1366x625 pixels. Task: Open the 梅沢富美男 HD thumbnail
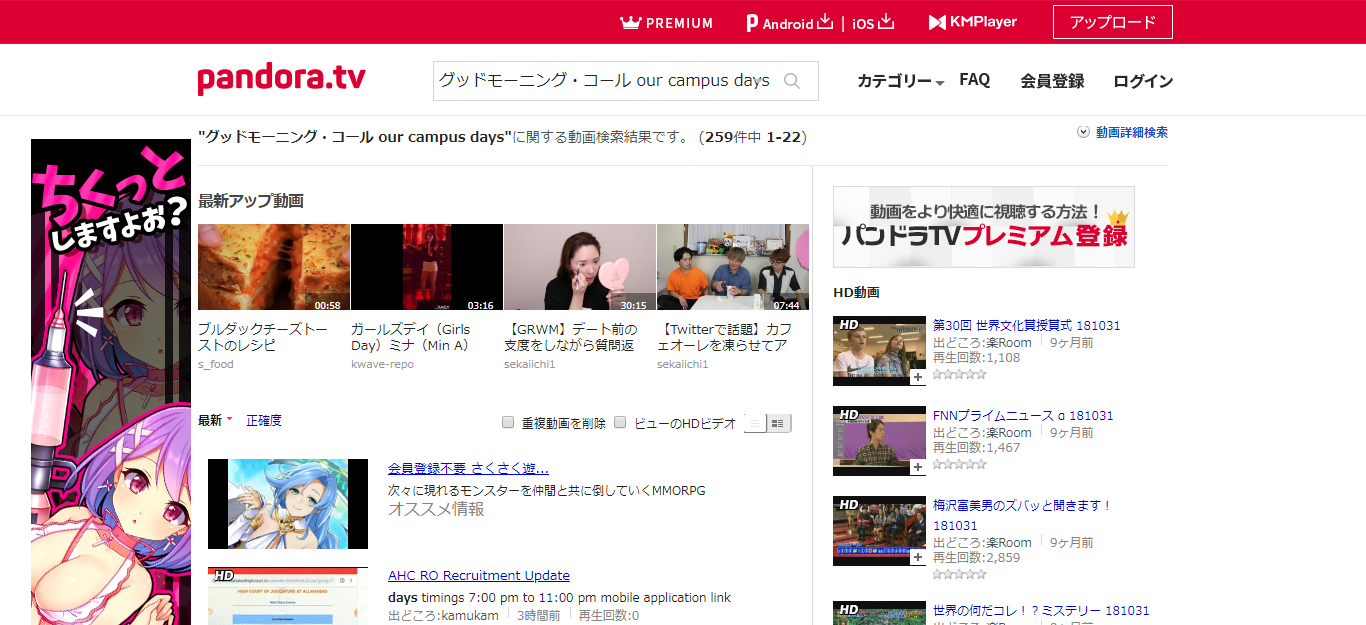(x=880, y=531)
